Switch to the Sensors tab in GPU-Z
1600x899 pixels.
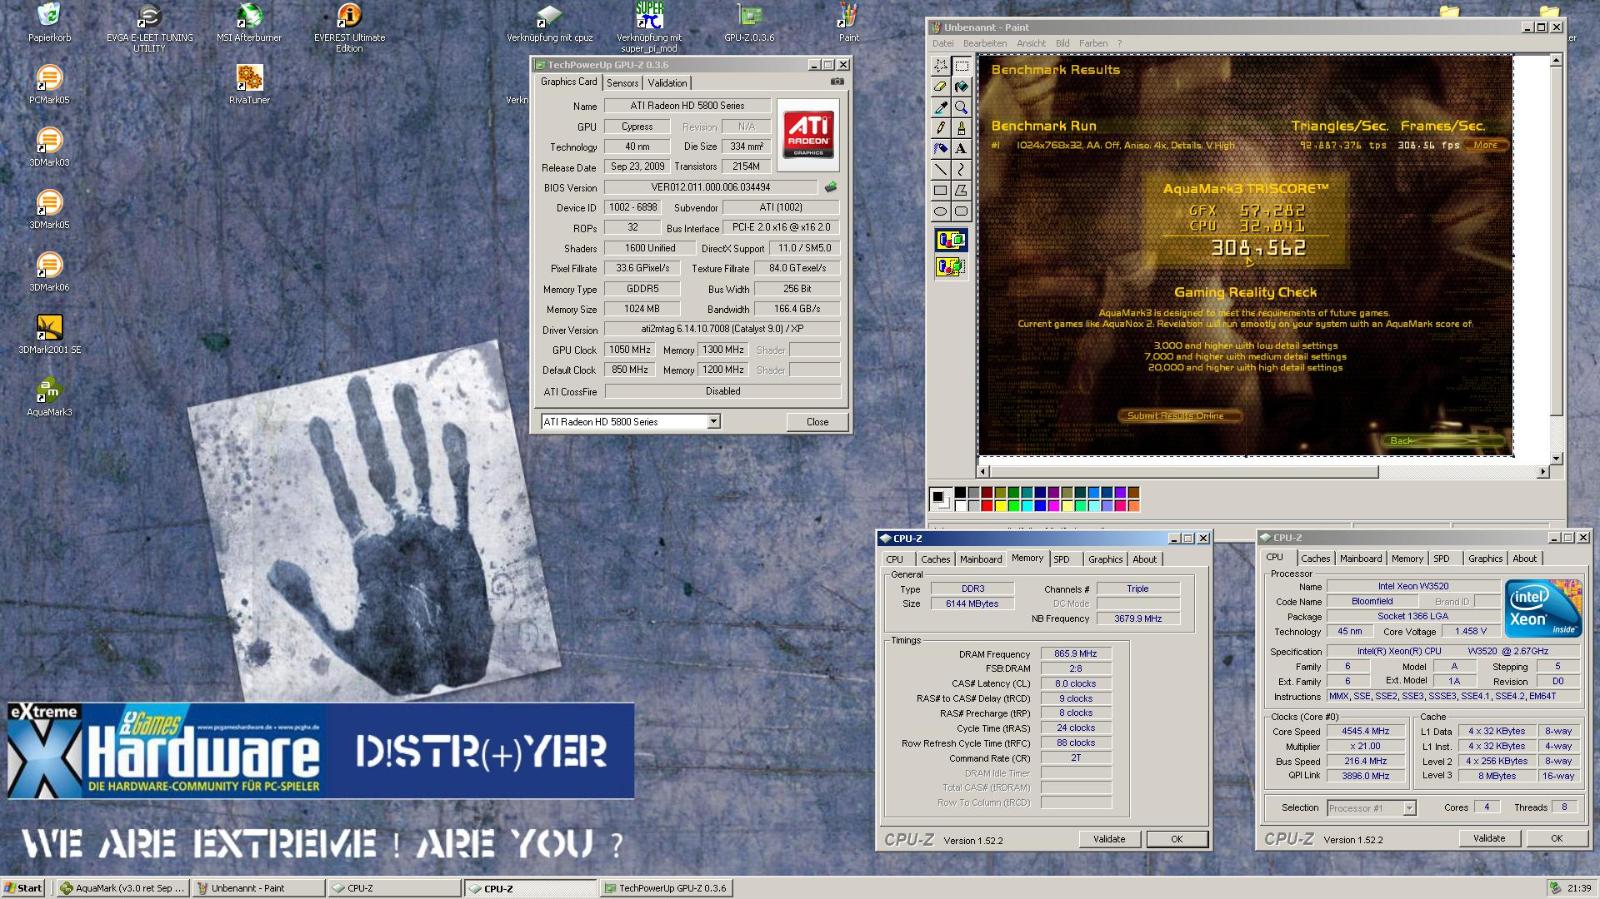(622, 83)
